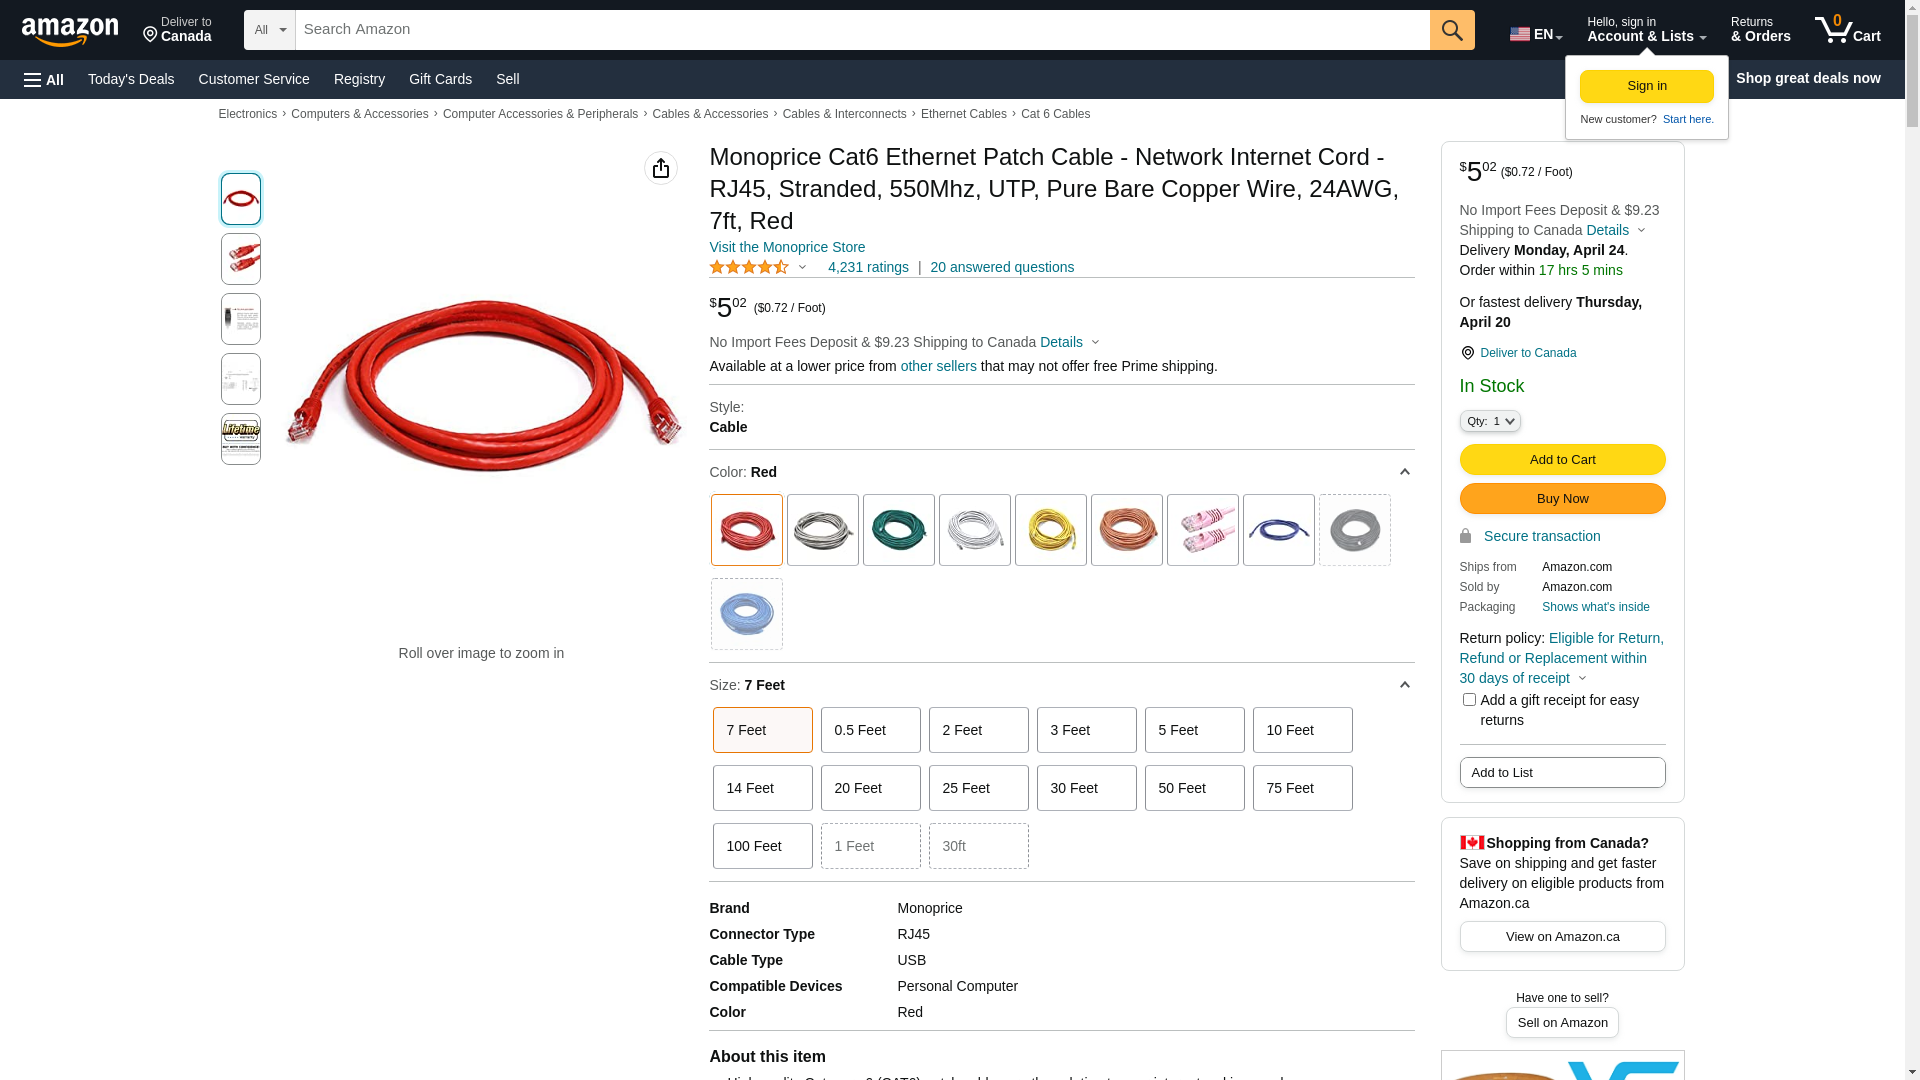The image size is (1920, 1080).
Task: Click the search magnifier button
Action: [1451, 30]
